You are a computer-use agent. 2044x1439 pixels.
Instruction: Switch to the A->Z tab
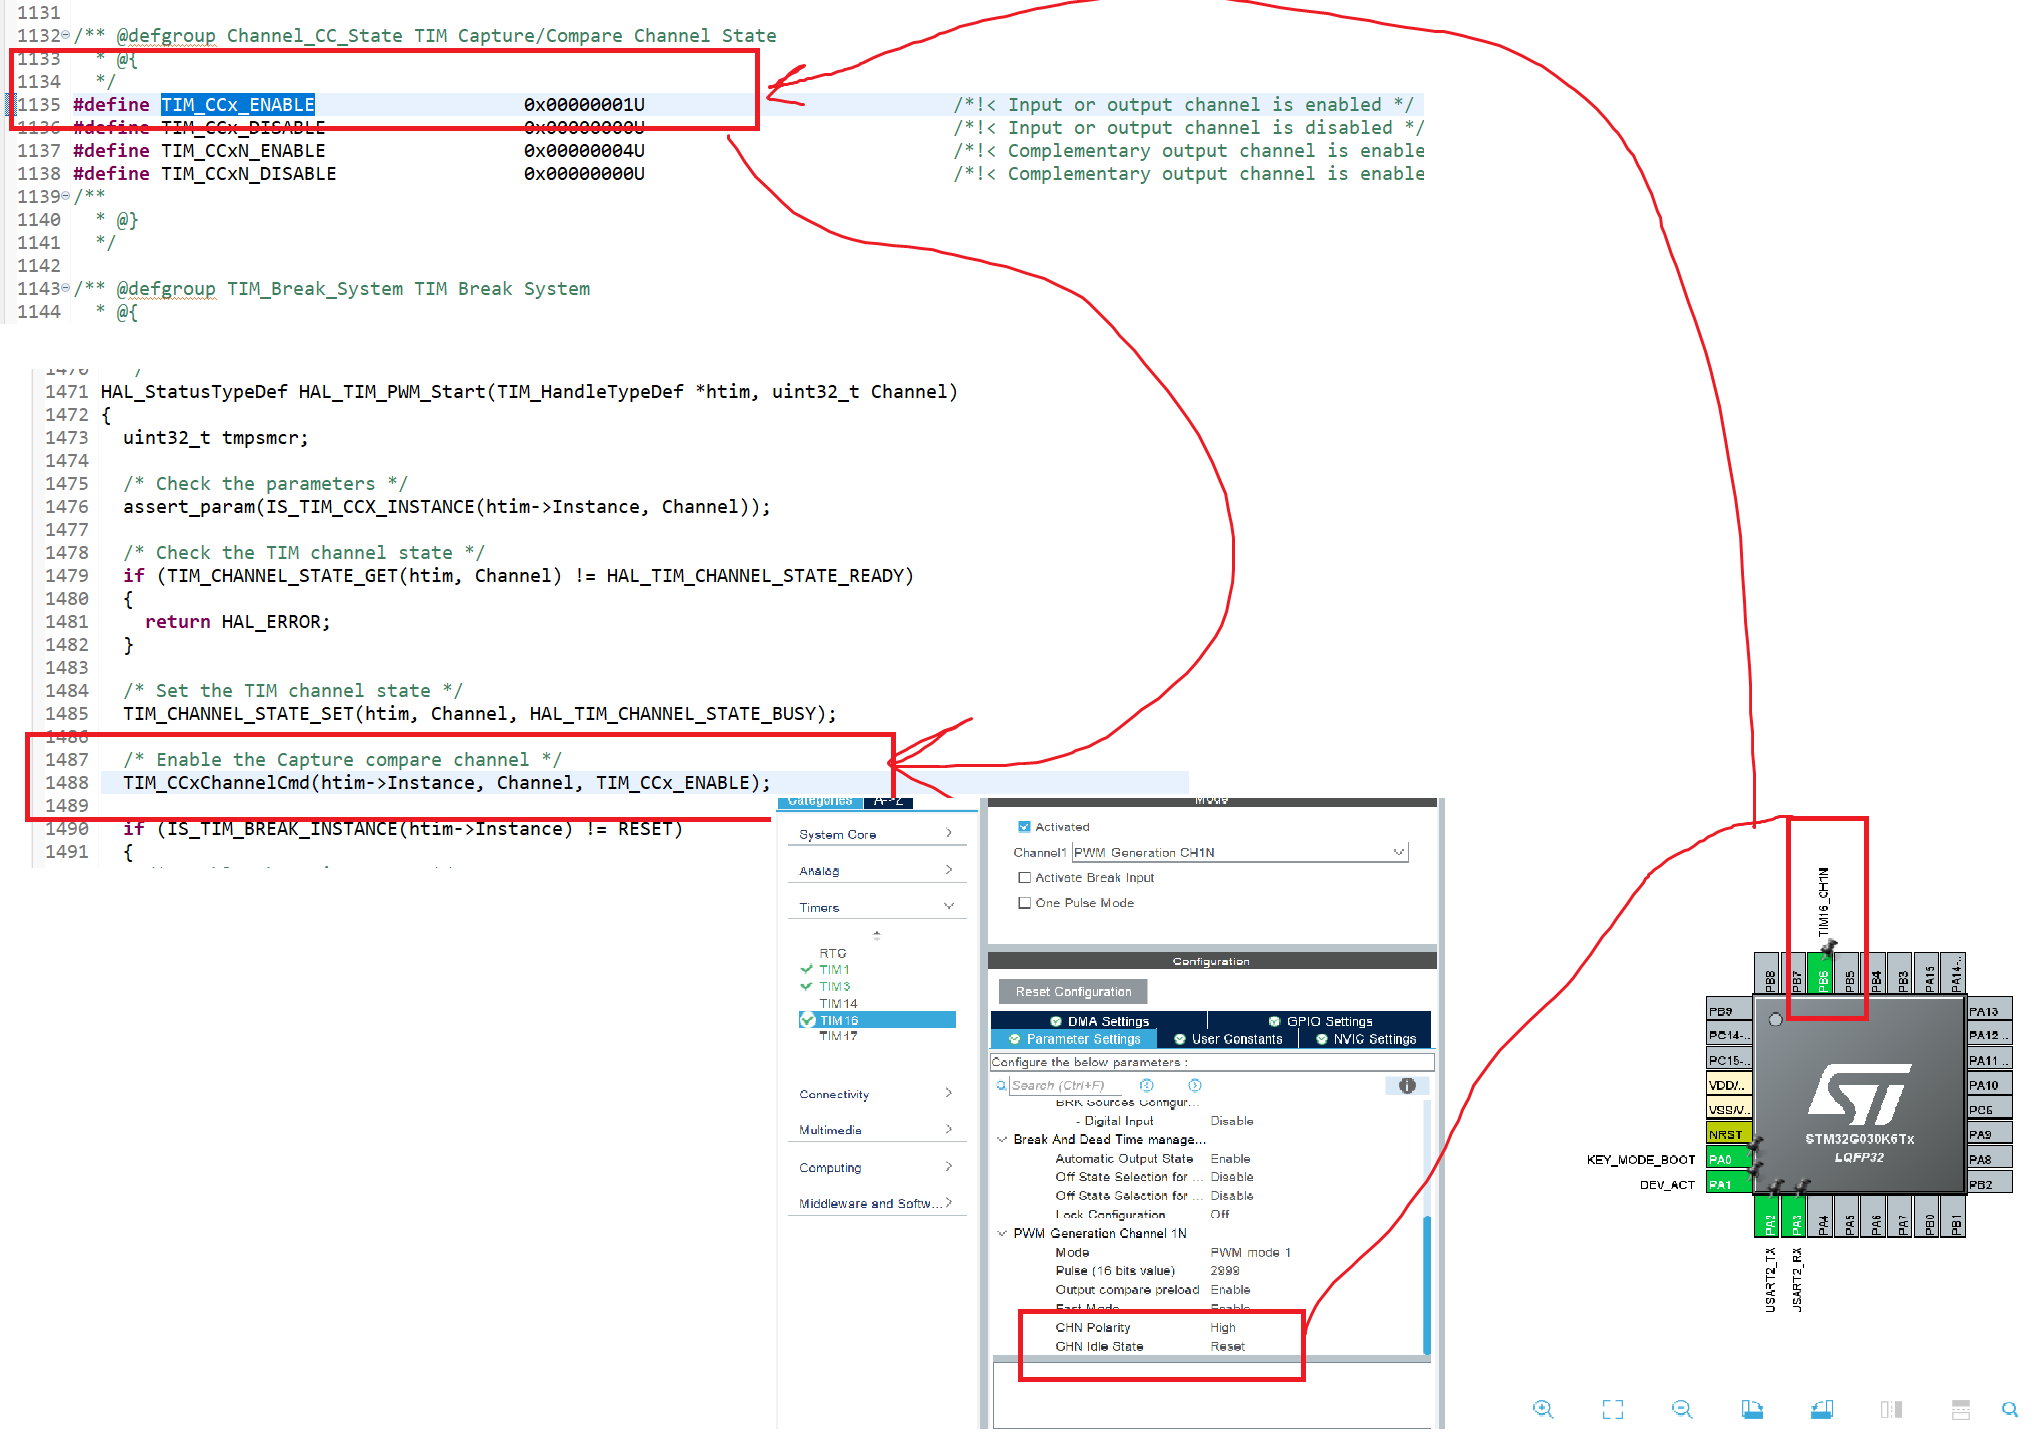888,800
